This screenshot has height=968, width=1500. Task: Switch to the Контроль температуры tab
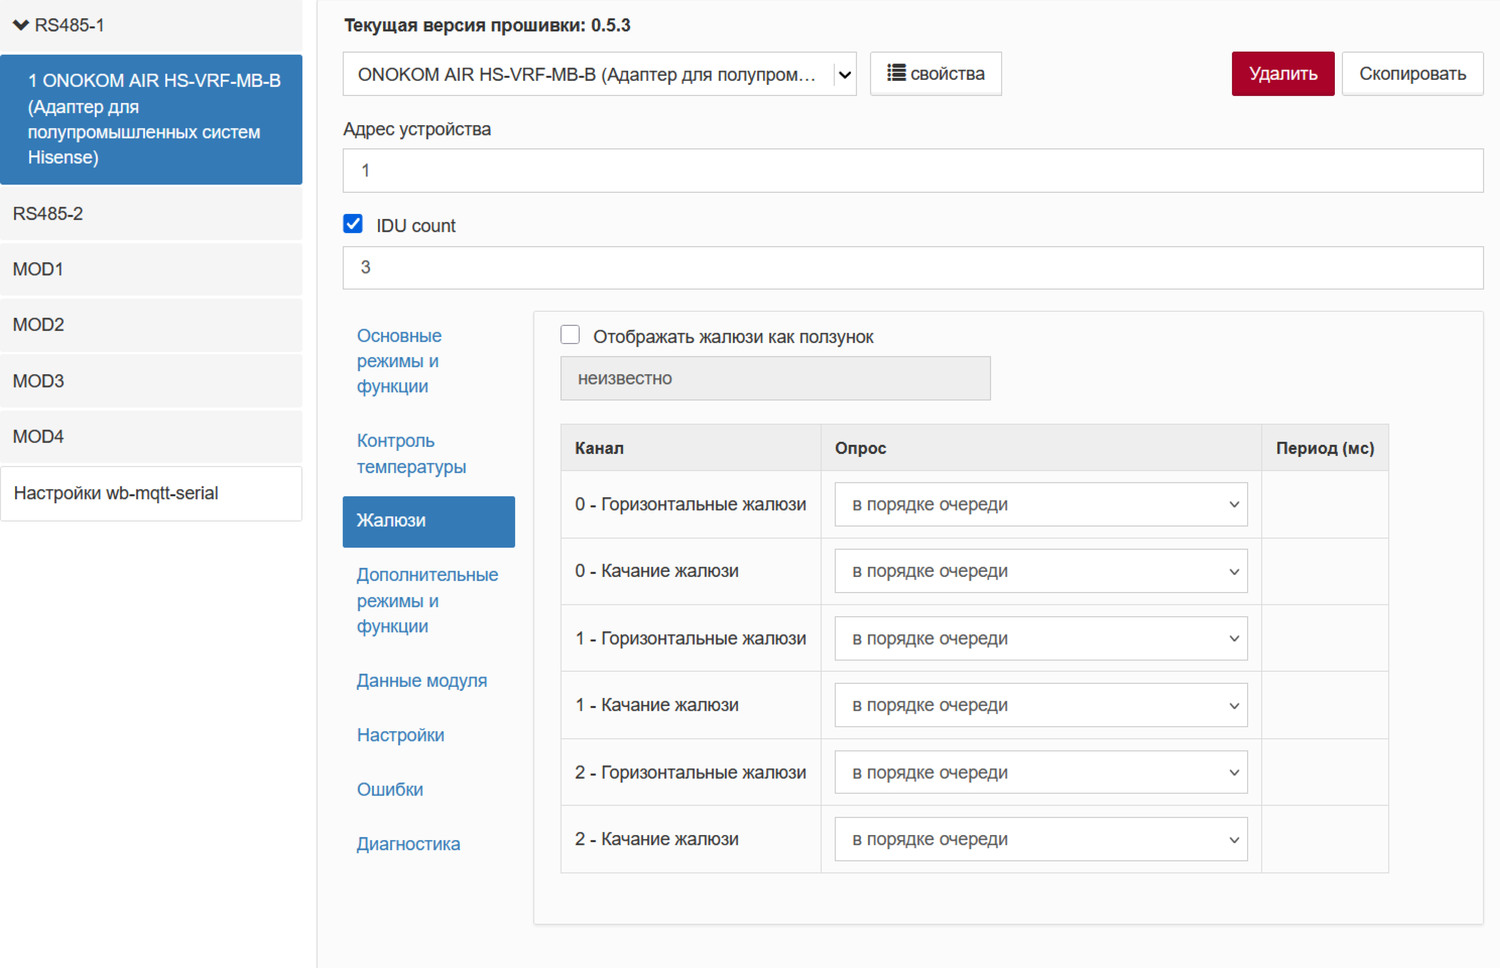click(x=411, y=454)
